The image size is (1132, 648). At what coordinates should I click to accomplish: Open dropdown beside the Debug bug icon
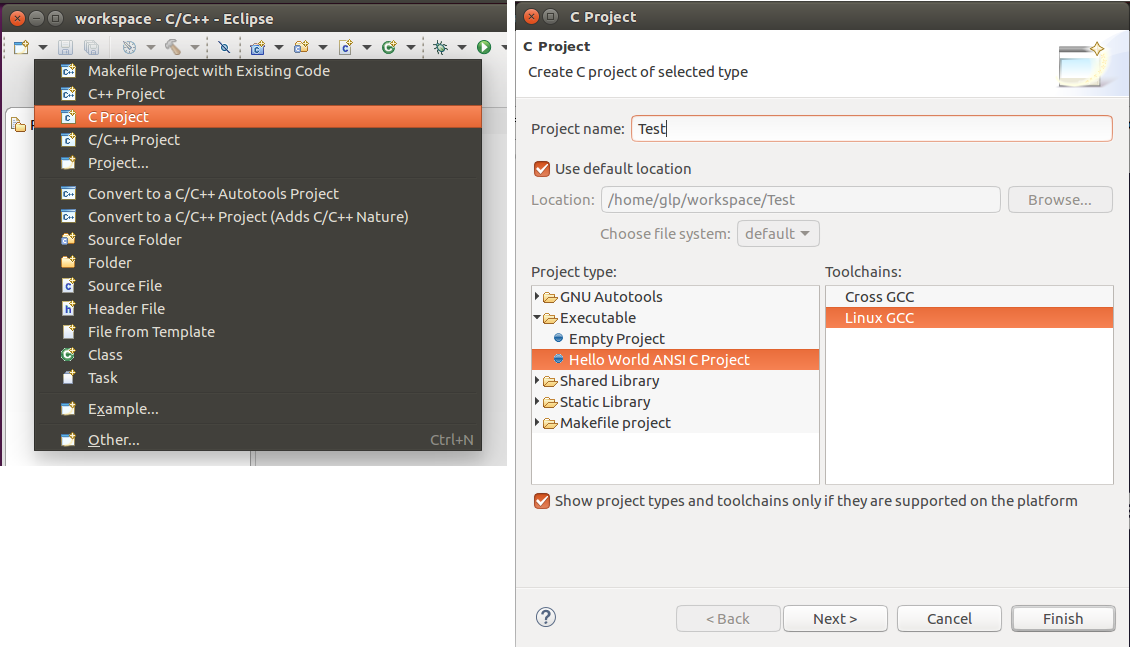tap(462, 48)
